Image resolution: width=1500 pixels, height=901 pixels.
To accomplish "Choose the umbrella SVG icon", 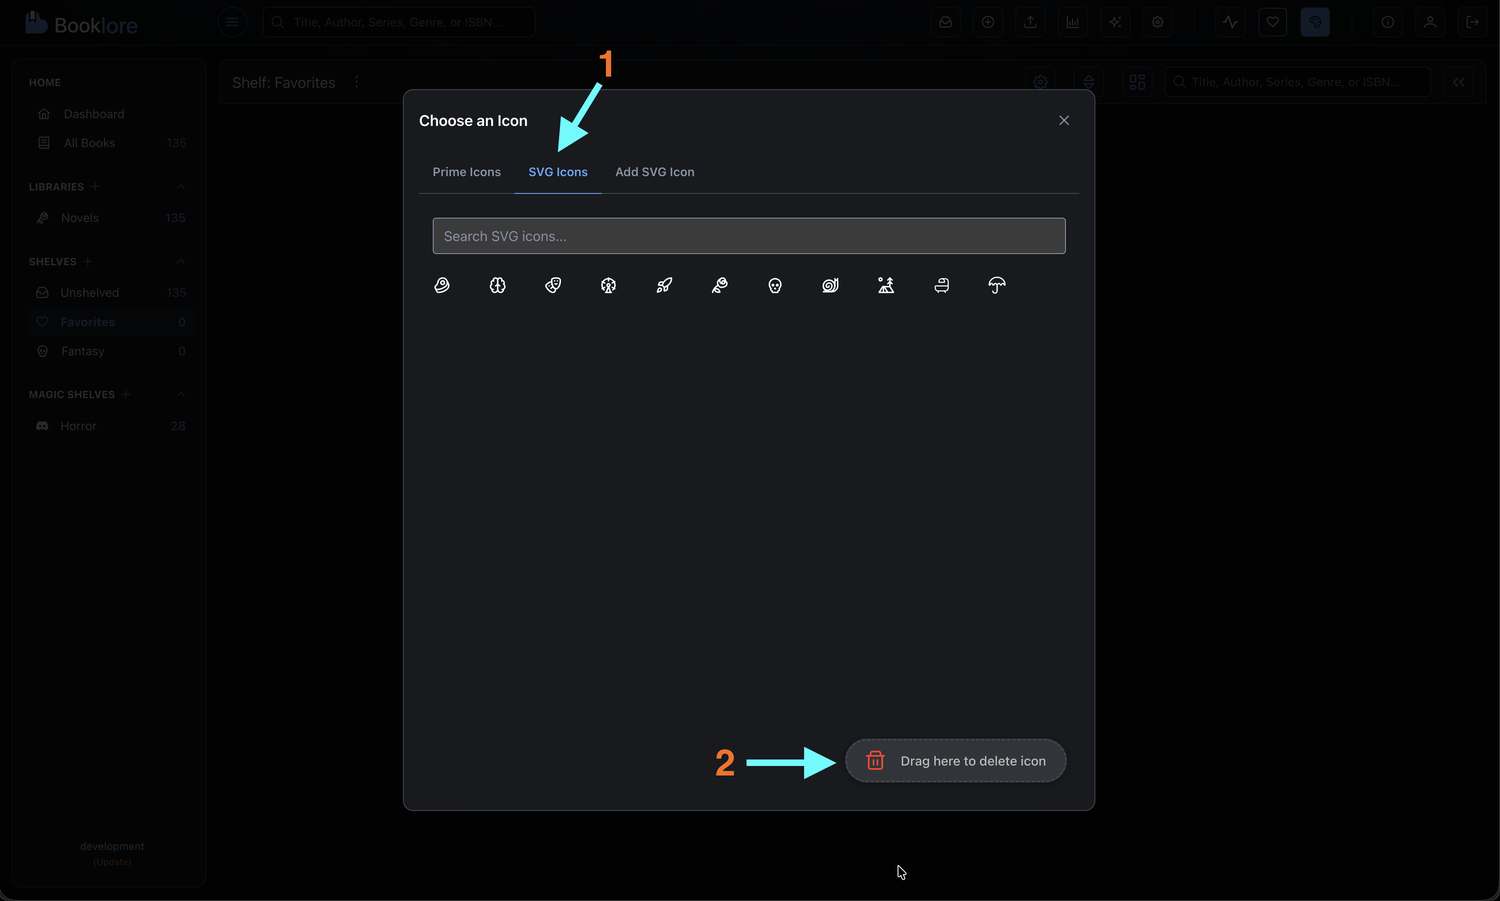I will pos(996,285).
